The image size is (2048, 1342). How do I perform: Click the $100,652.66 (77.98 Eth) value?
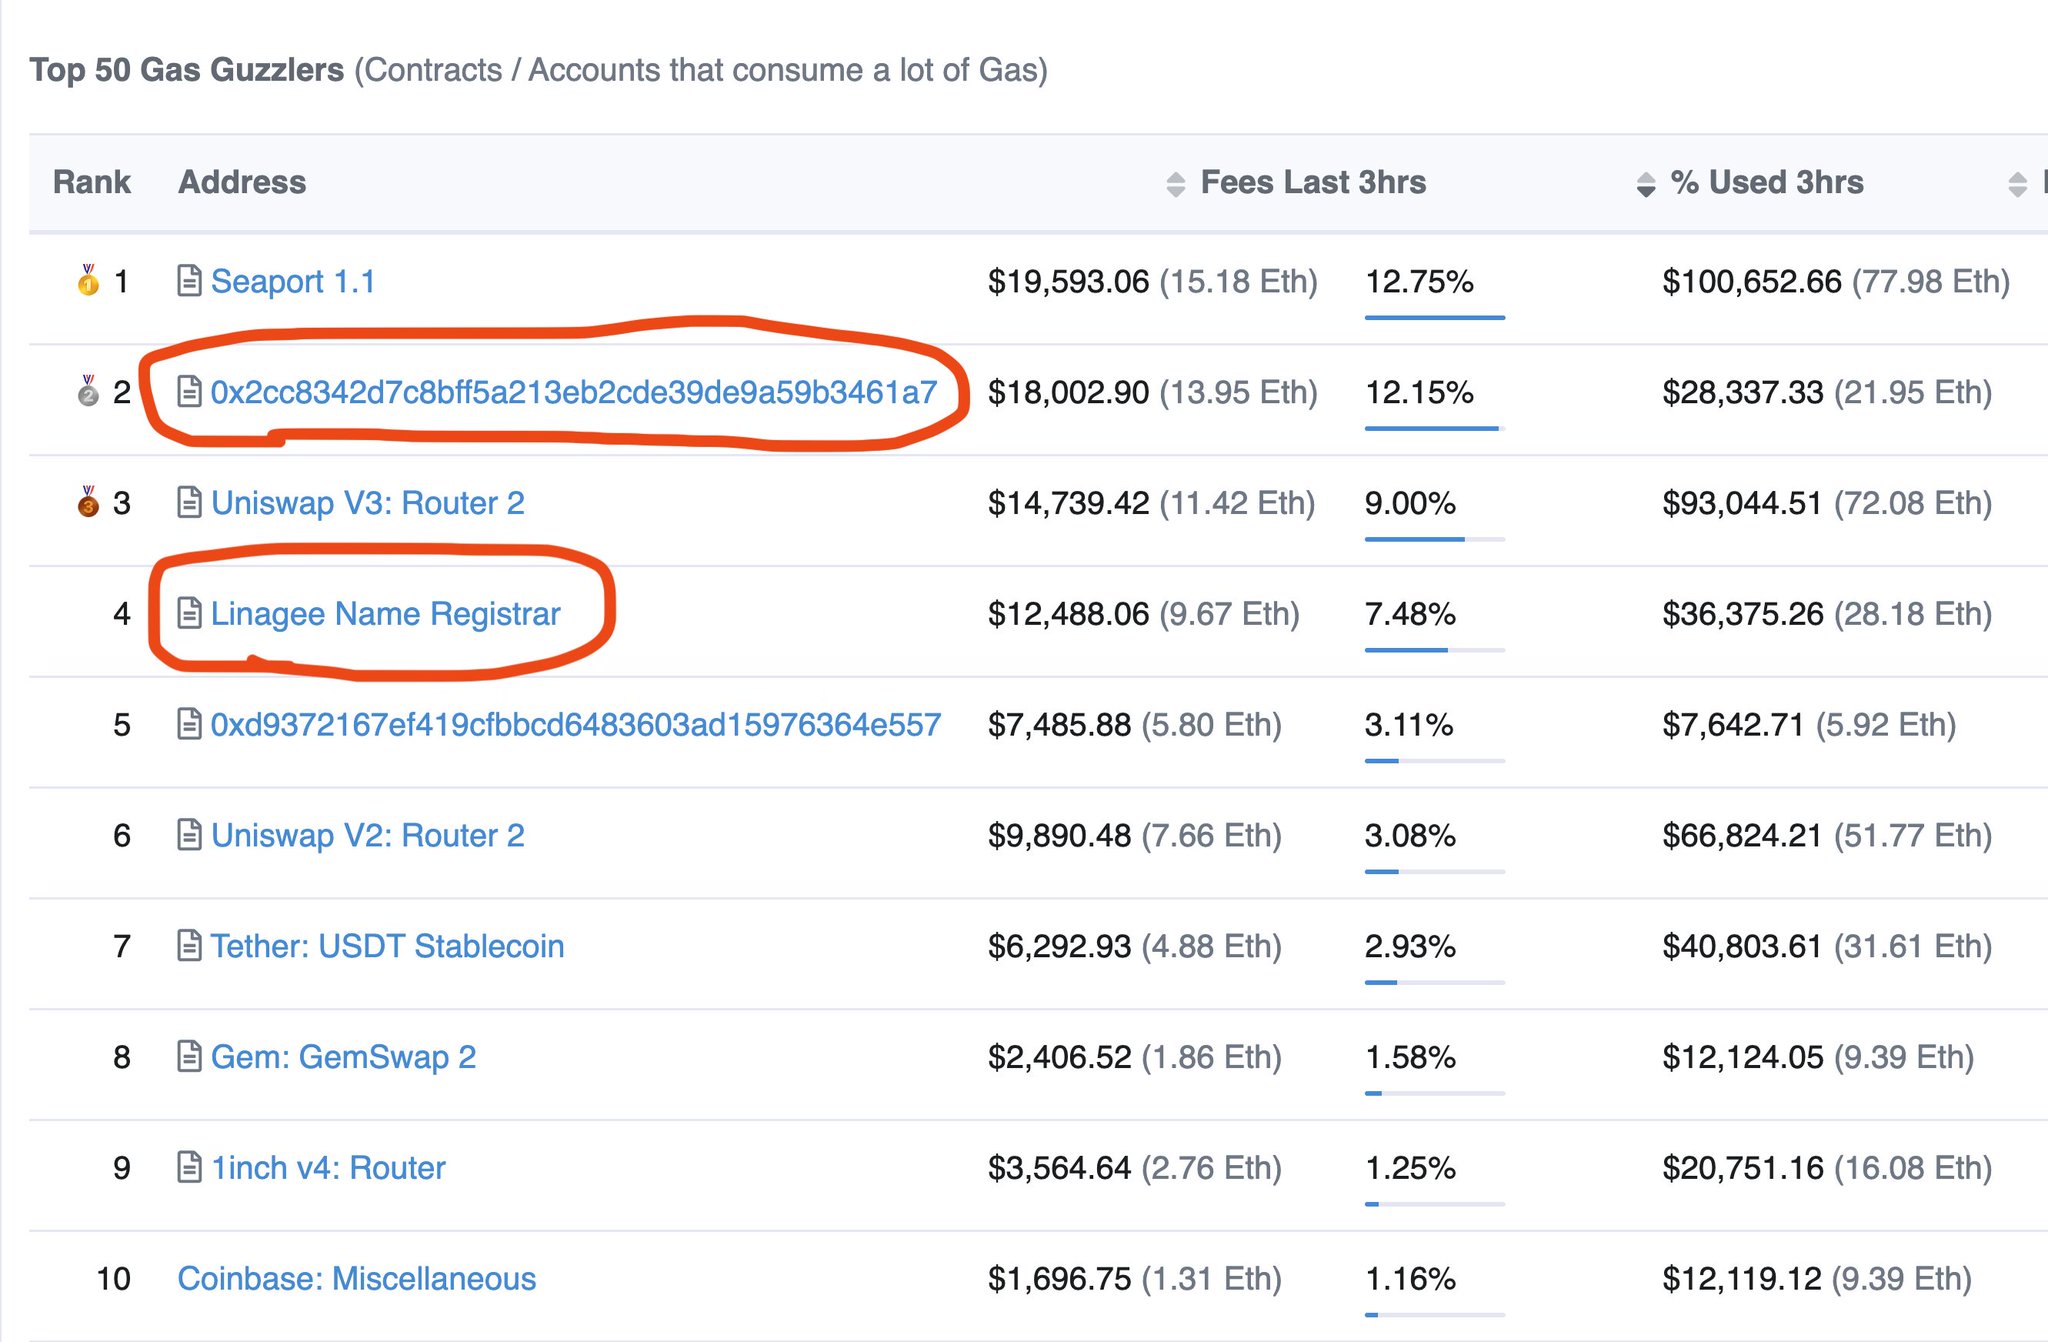tap(1836, 281)
